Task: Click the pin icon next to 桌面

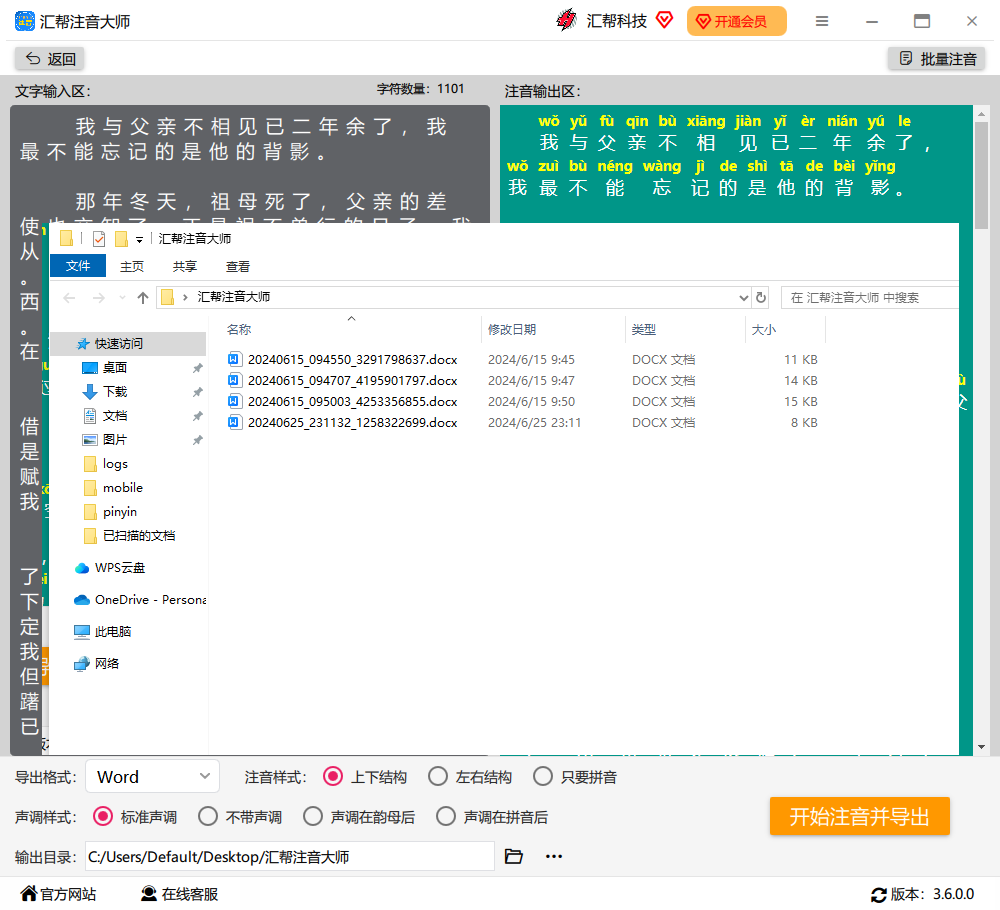Action: [x=198, y=369]
